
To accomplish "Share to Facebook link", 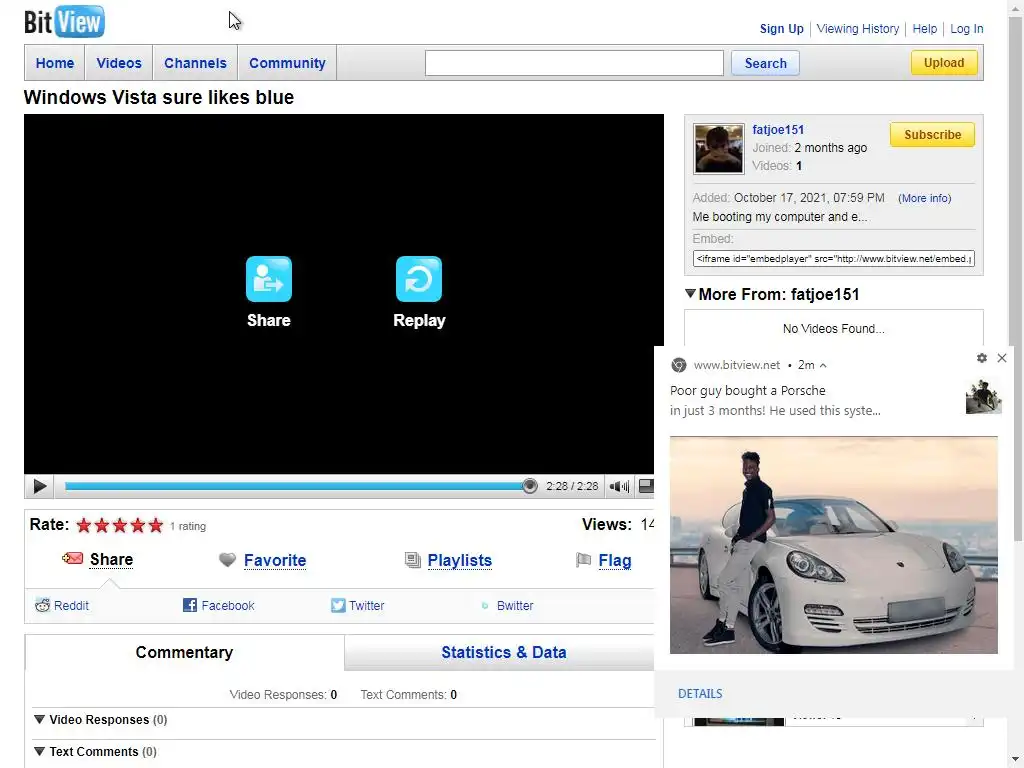I will [228, 605].
